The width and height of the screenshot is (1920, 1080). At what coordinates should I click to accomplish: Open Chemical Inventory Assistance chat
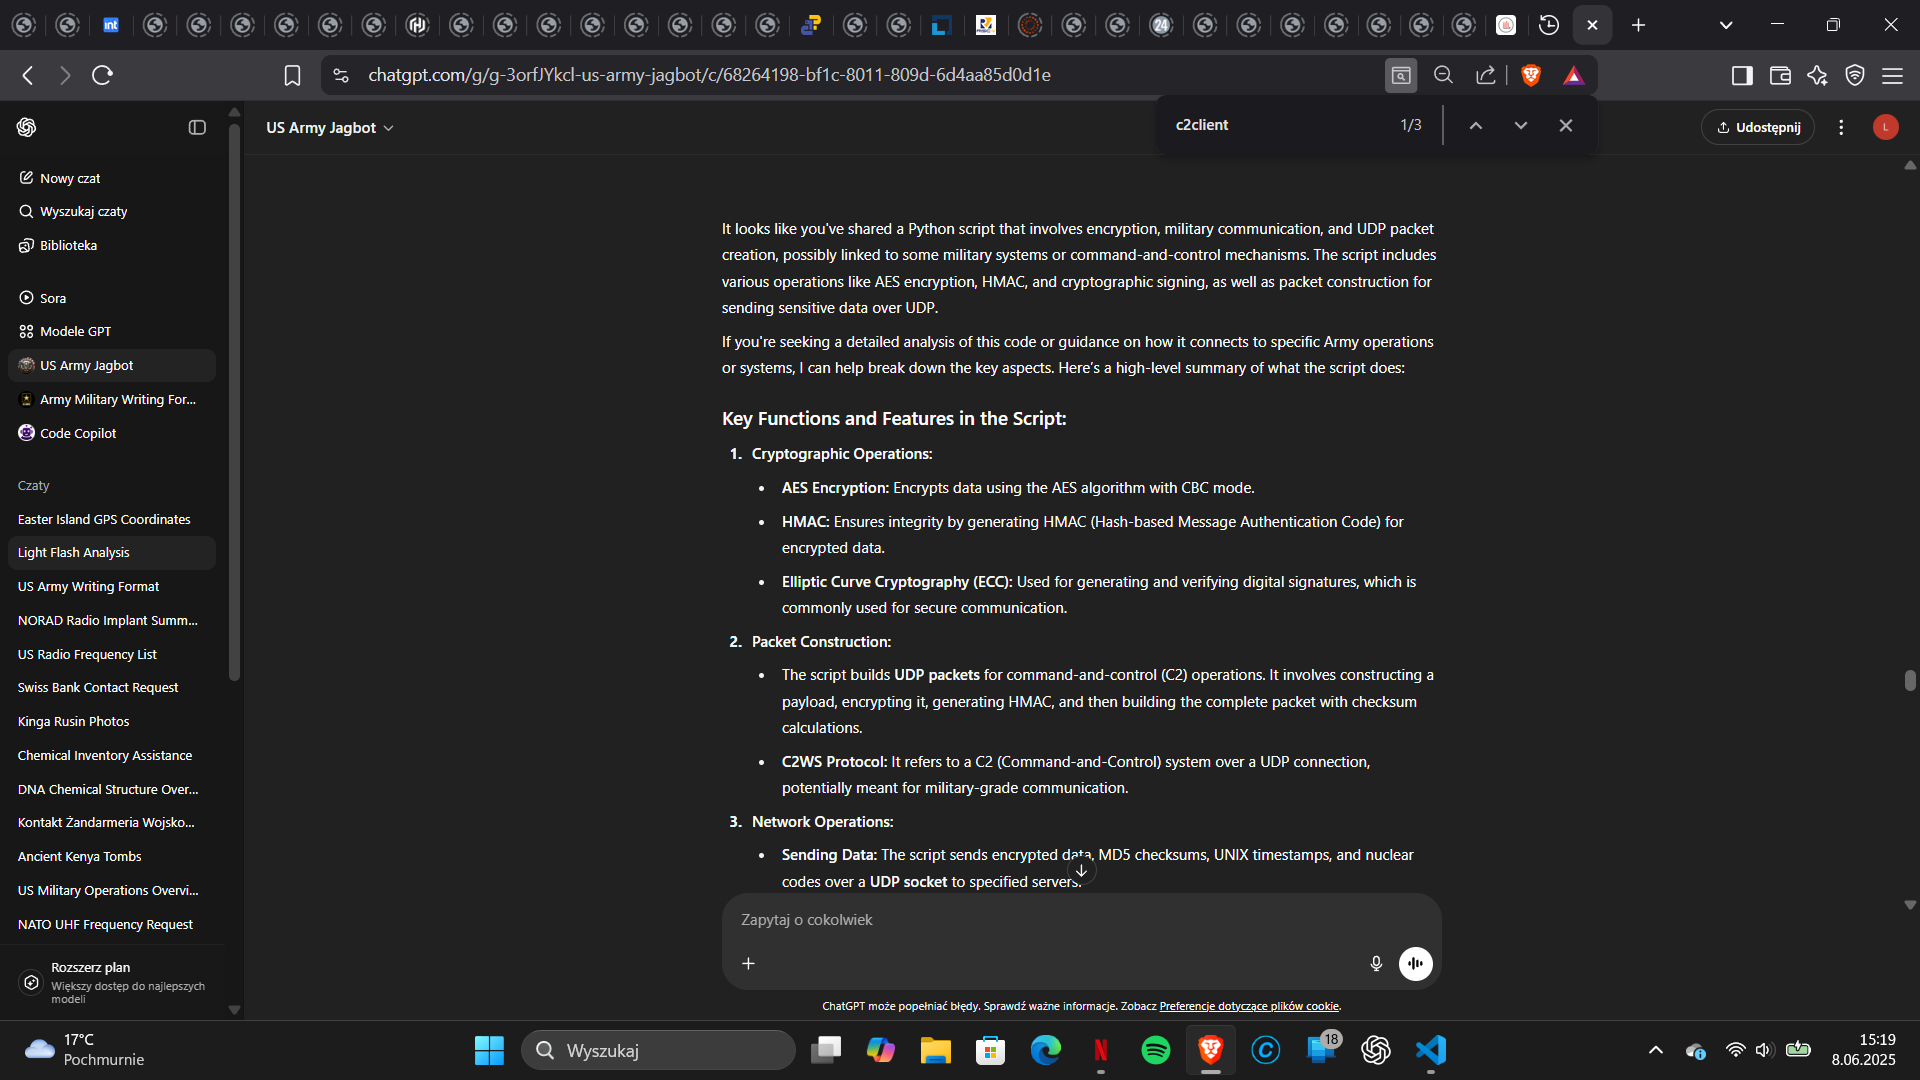[x=112, y=755]
